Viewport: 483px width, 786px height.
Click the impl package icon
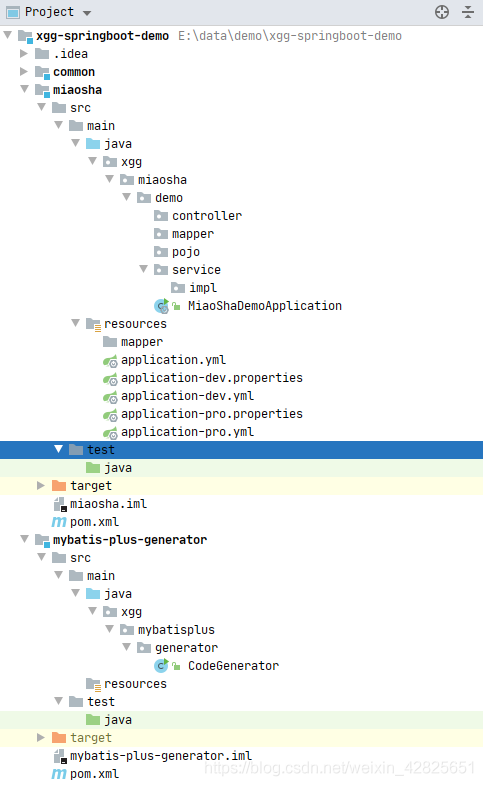coord(178,288)
